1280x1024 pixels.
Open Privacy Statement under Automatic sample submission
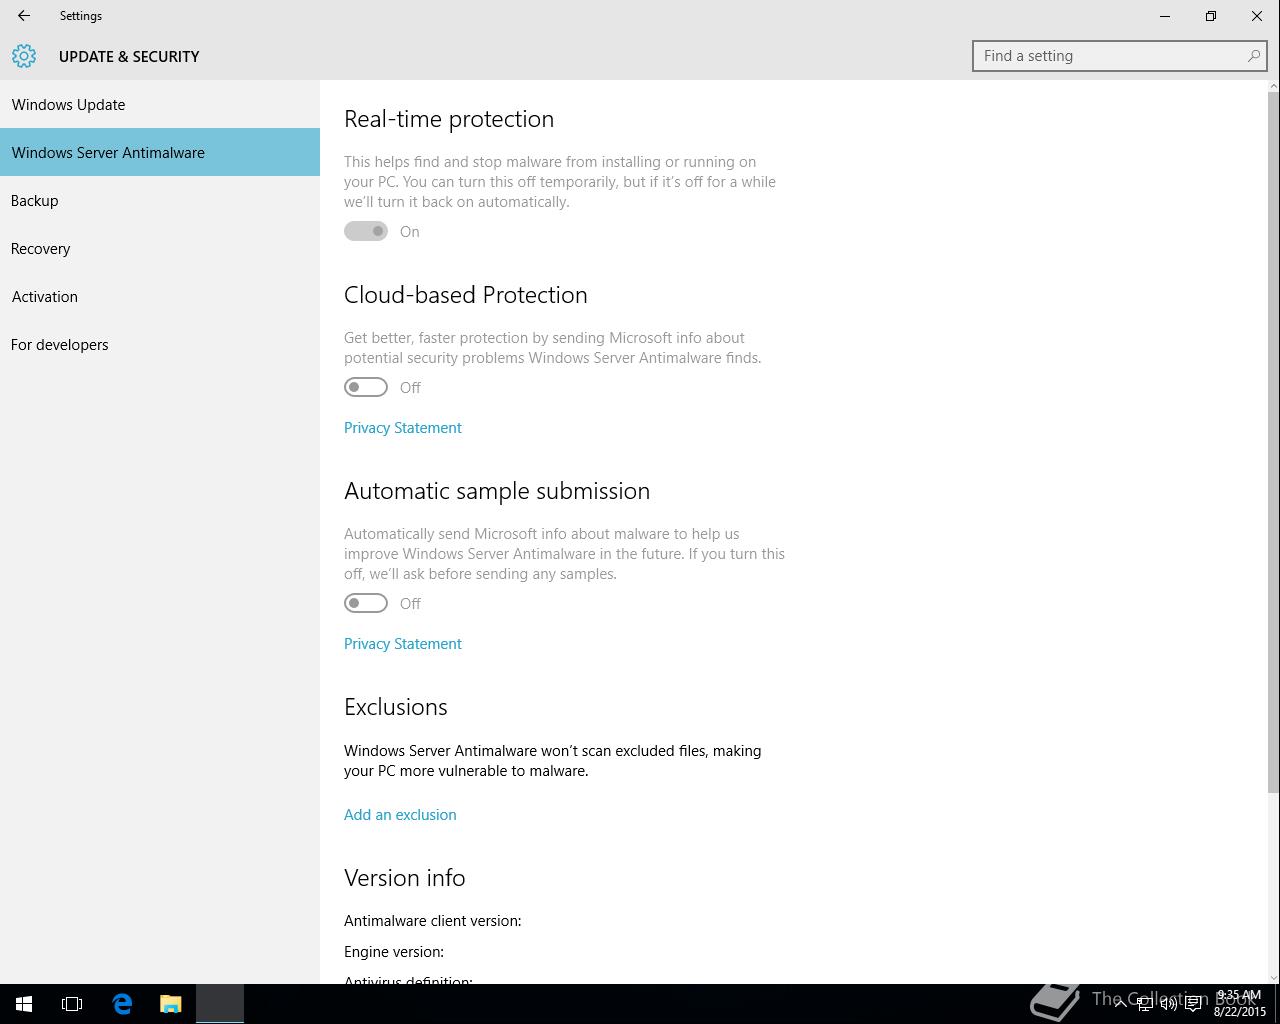point(403,644)
